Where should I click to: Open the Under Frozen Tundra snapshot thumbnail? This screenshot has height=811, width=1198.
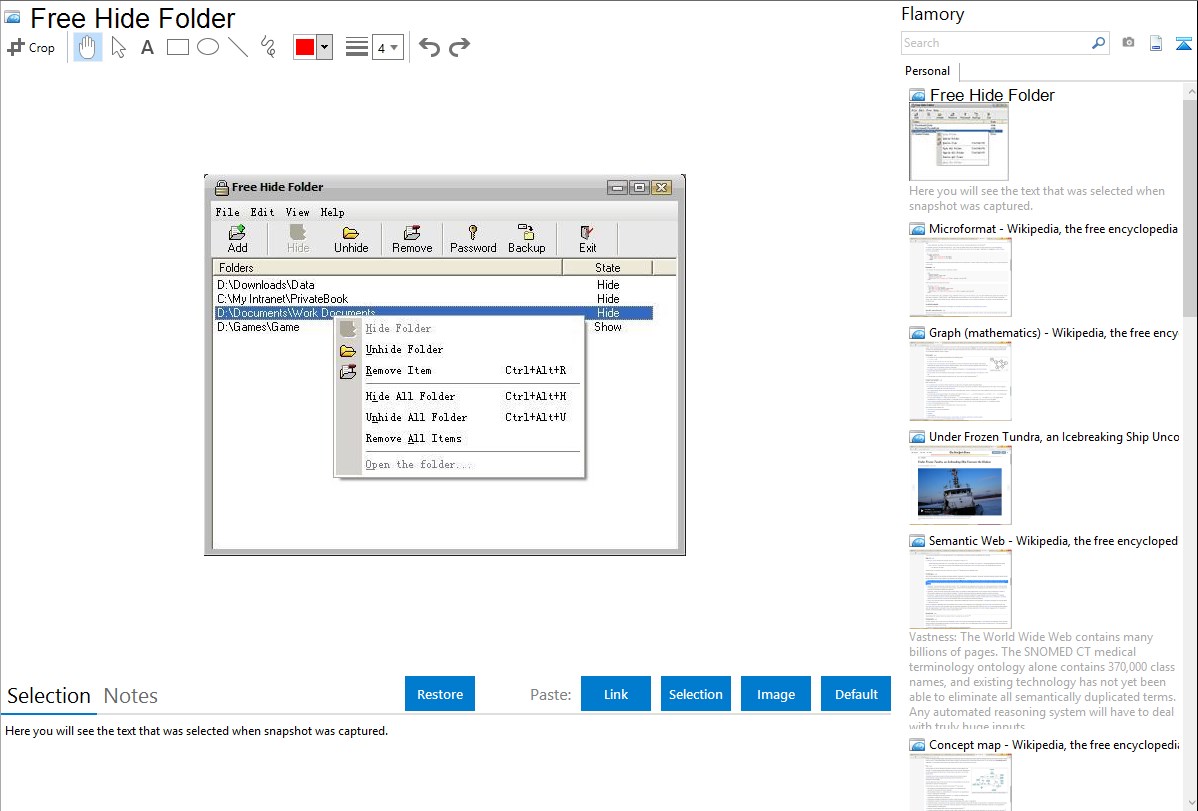pyautogui.click(x=960, y=485)
